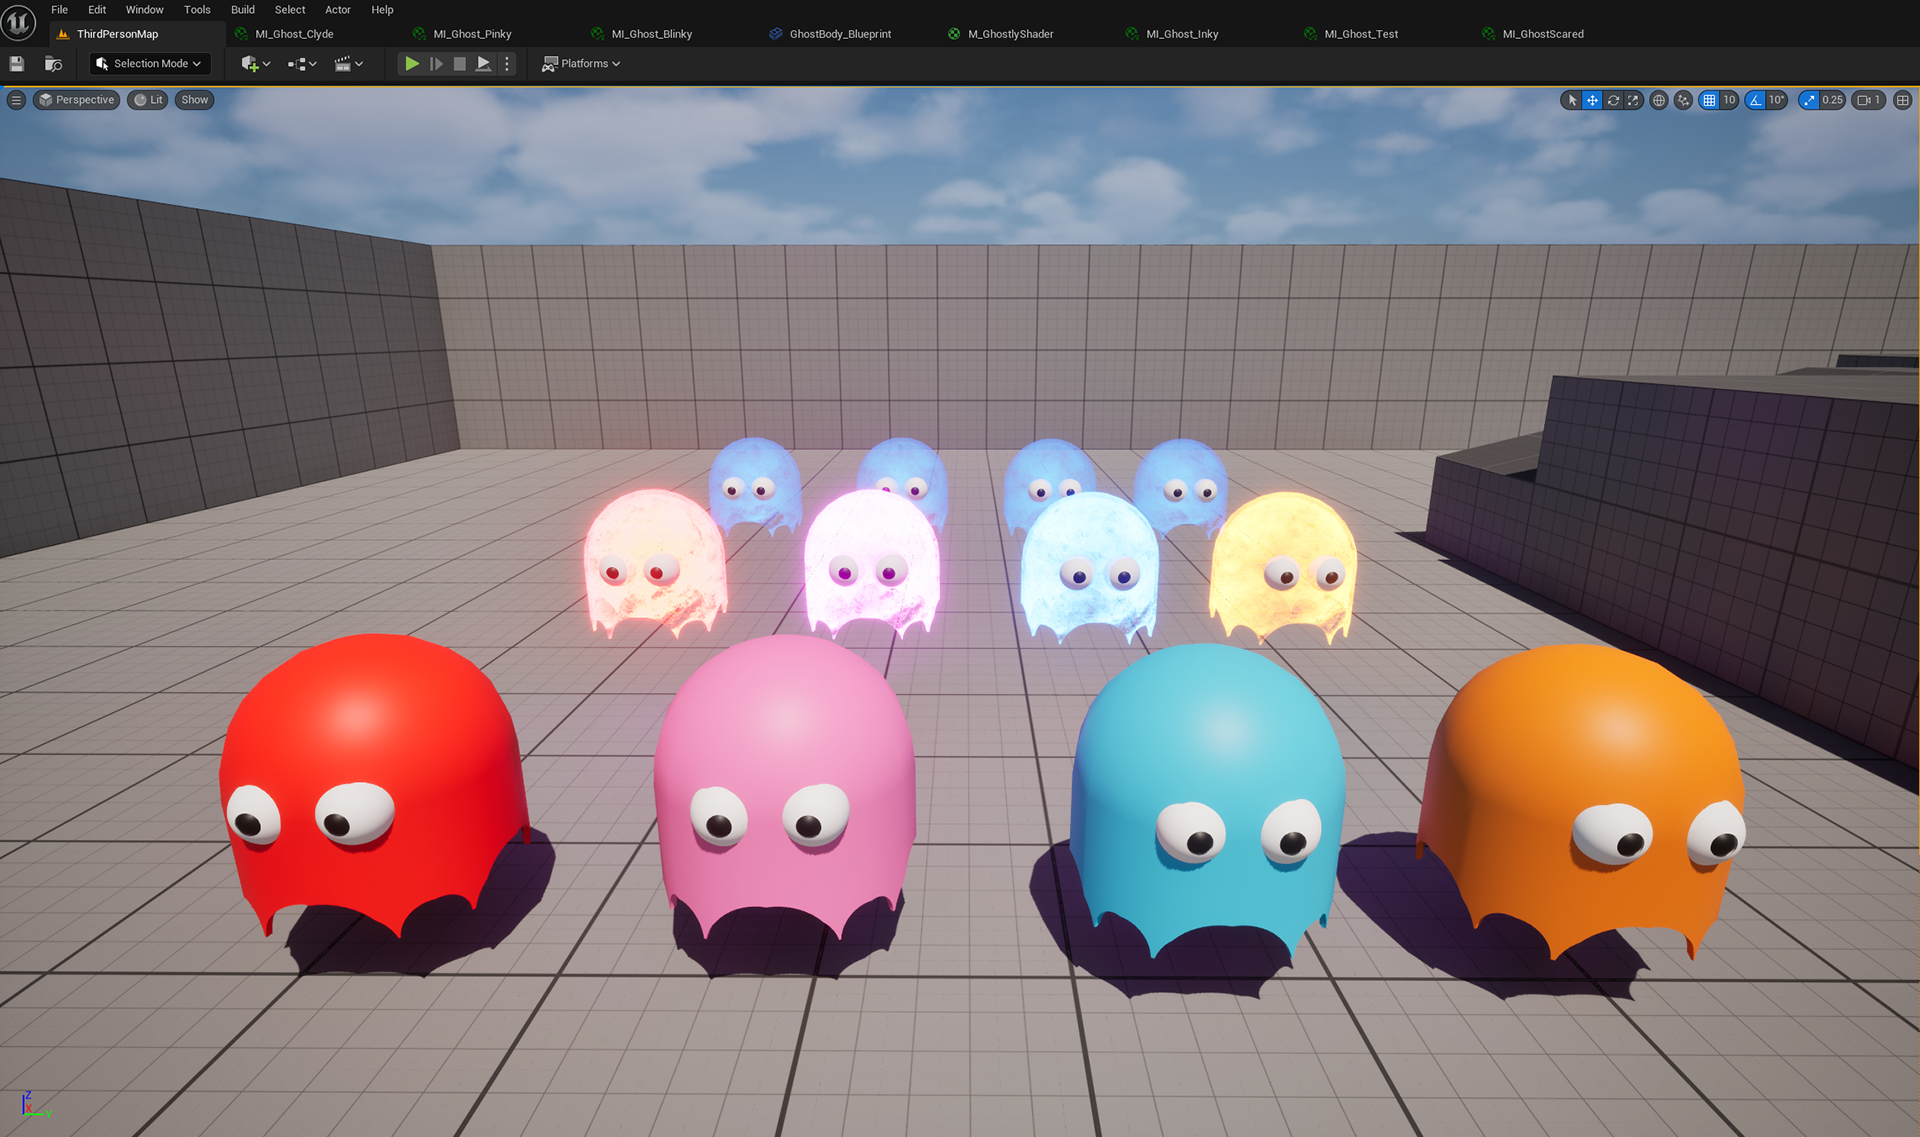
Task: Toggle the world/local coordinate globe icon
Action: [x=1659, y=100]
